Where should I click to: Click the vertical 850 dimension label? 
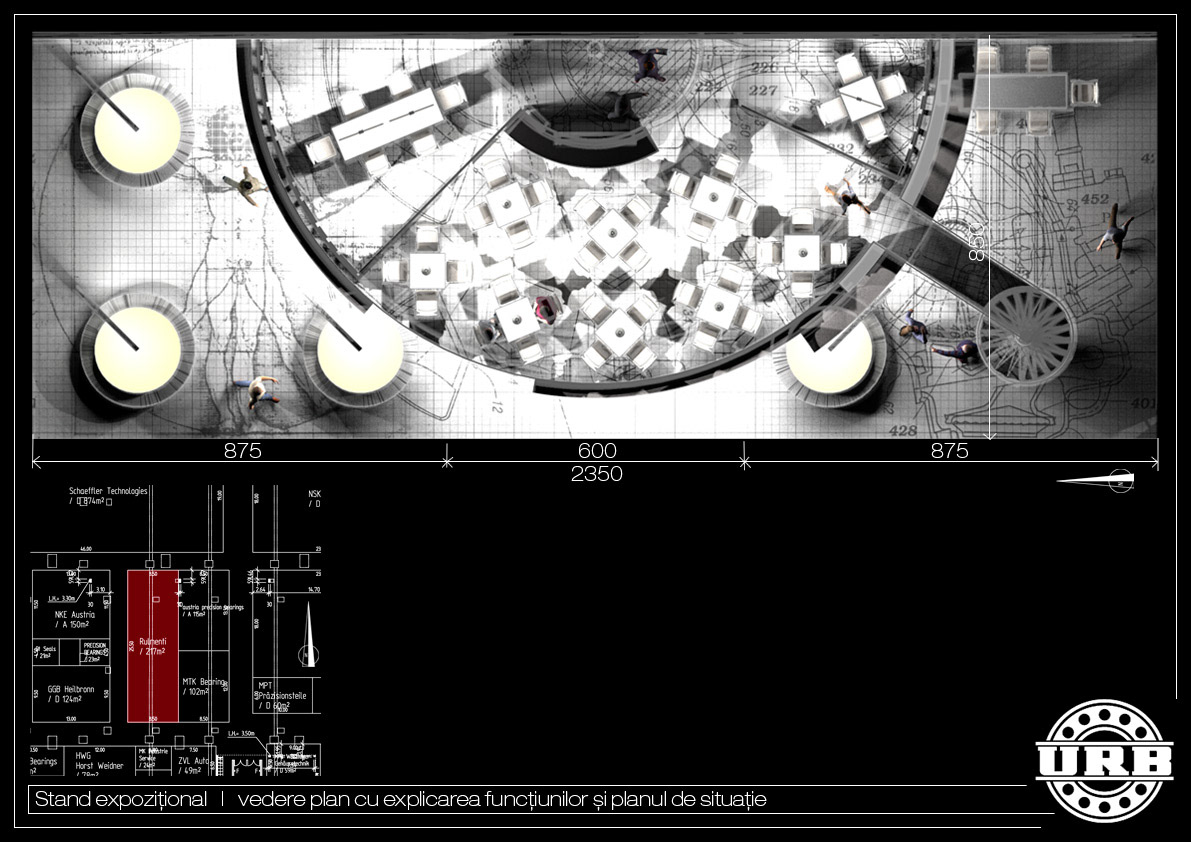pos(977,240)
